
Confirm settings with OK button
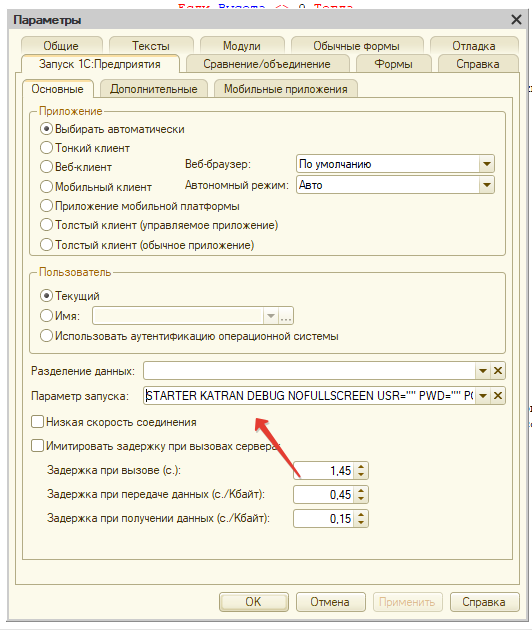254,602
